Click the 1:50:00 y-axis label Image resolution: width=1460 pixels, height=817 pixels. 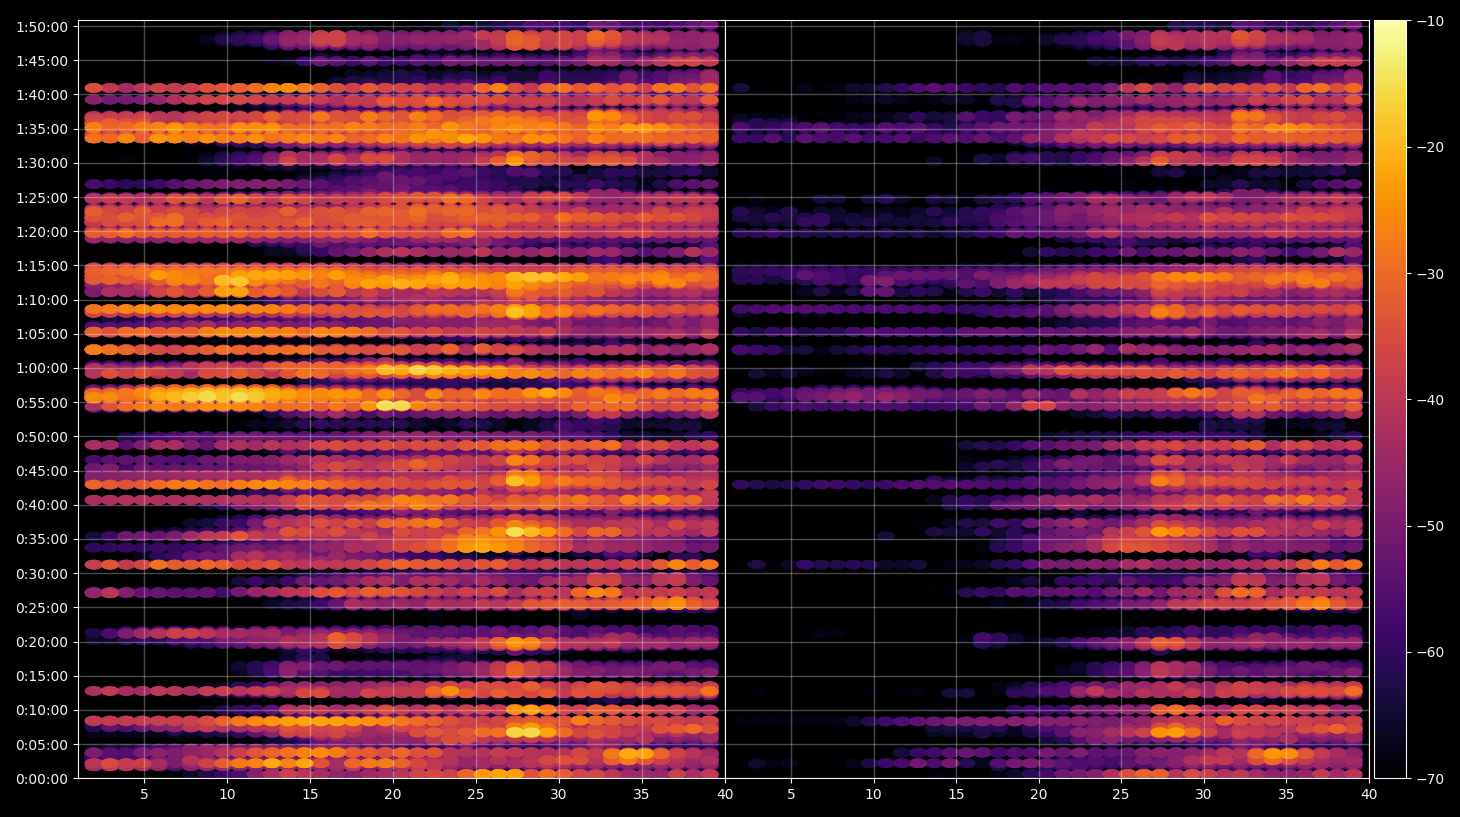pos(42,27)
